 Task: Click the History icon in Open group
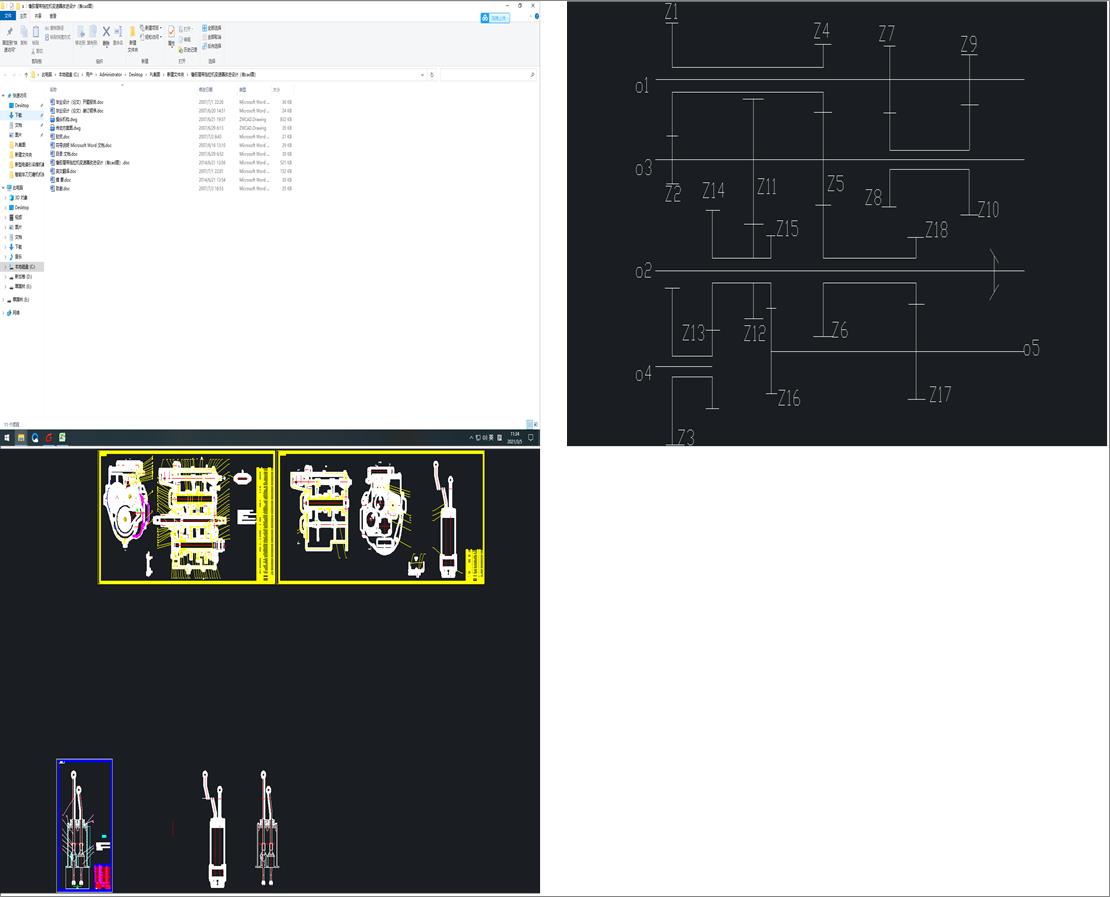[182, 50]
